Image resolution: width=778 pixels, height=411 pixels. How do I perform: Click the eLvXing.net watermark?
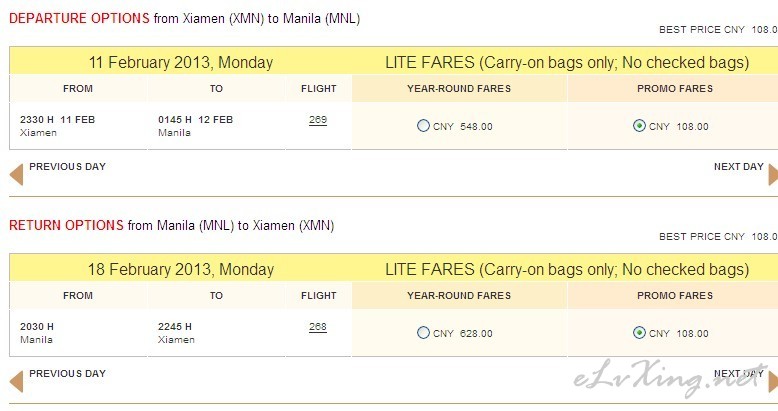click(672, 378)
